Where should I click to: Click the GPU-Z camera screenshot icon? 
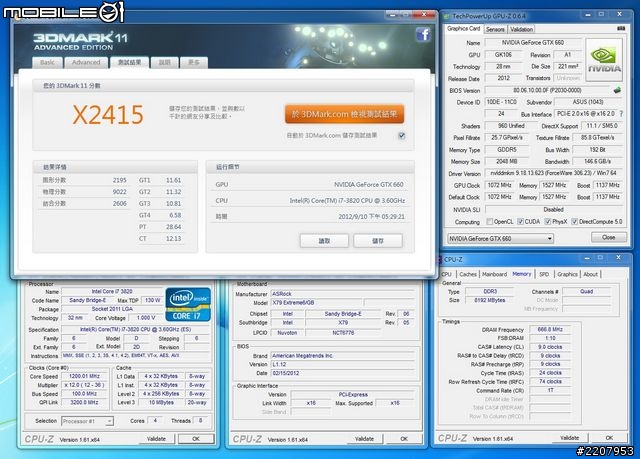click(621, 29)
